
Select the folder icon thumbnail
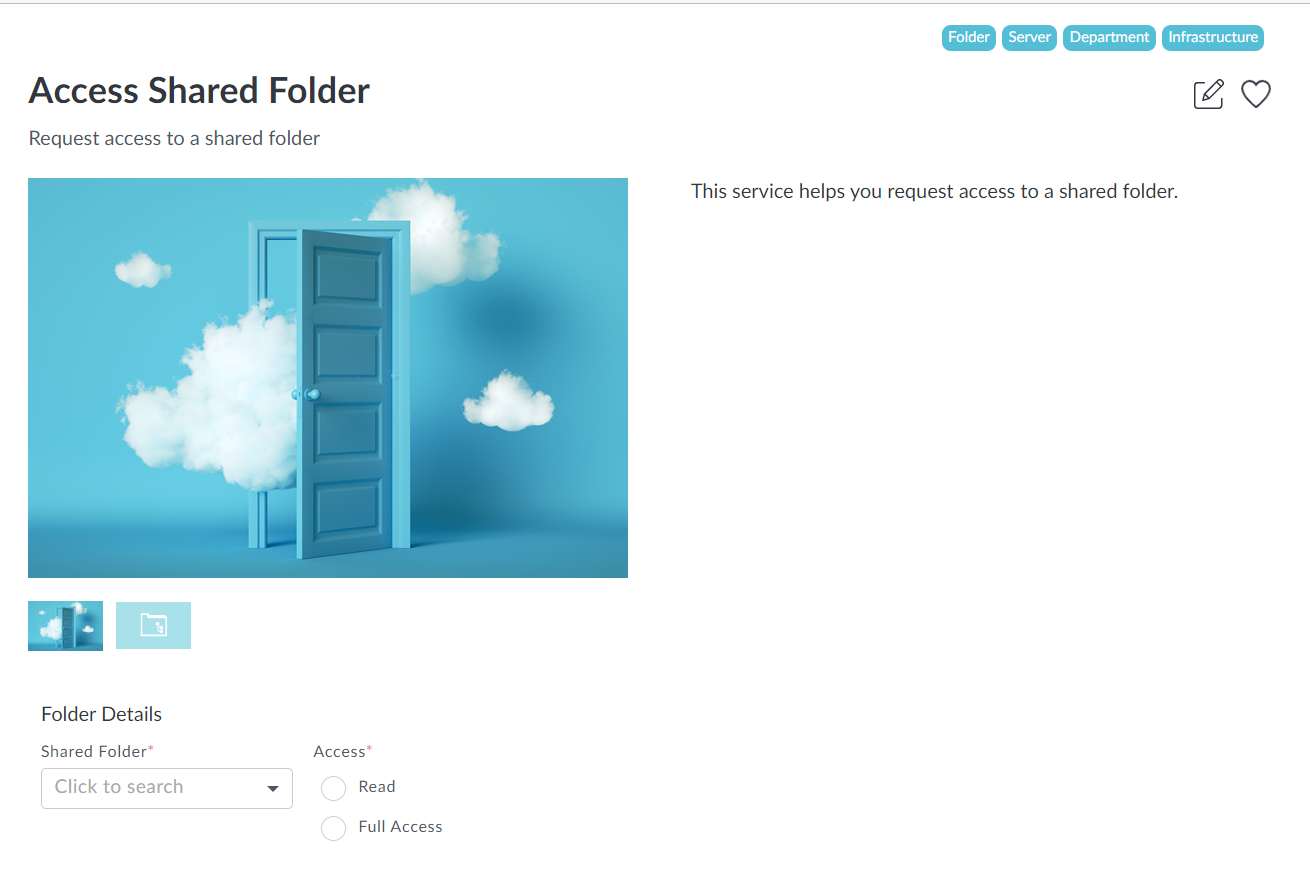[x=153, y=625]
